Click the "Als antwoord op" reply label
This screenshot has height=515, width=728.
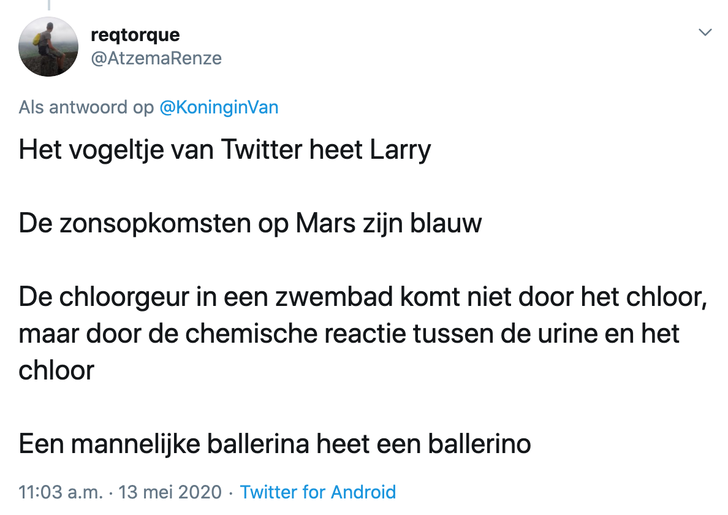click(x=86, y=107)
